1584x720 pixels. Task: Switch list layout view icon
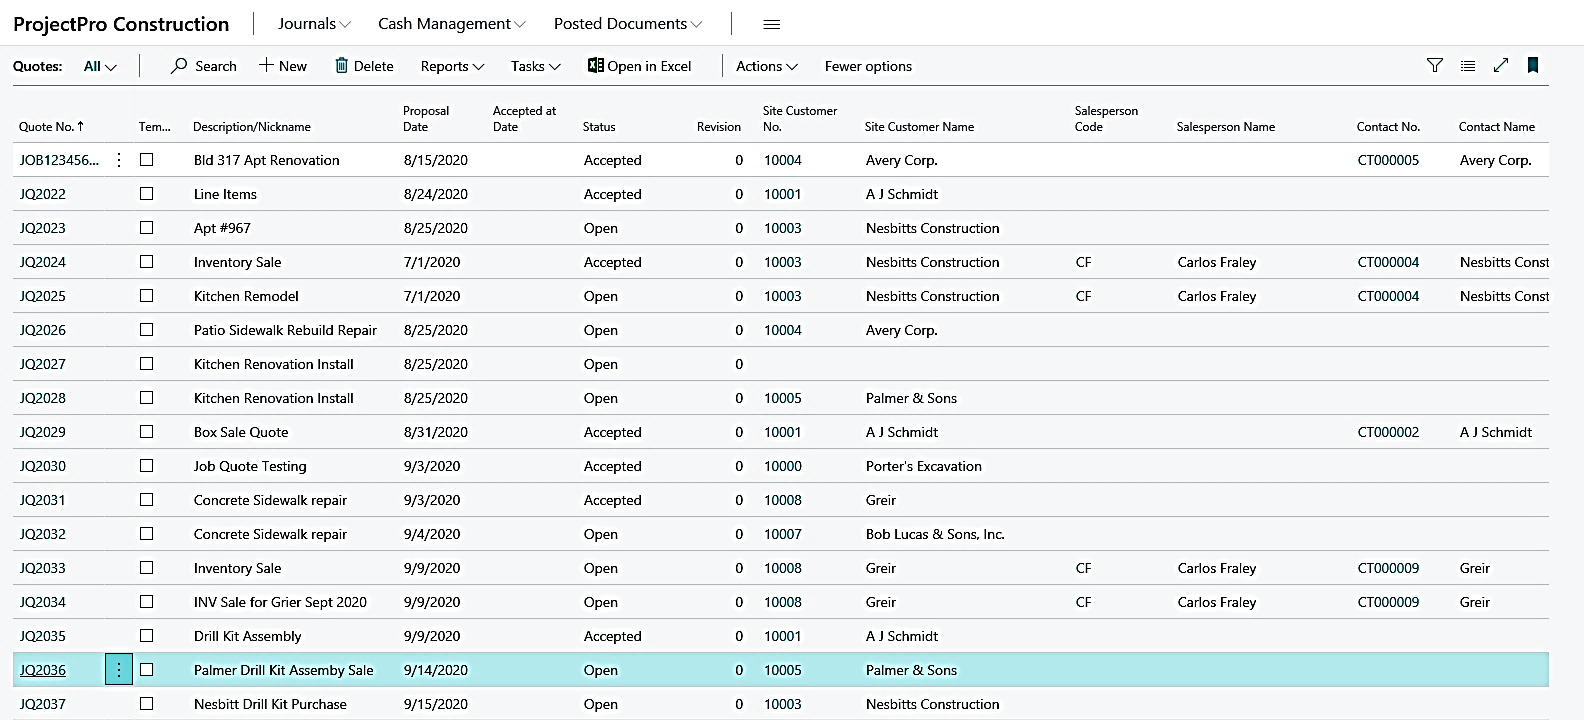click(1467, 66)
